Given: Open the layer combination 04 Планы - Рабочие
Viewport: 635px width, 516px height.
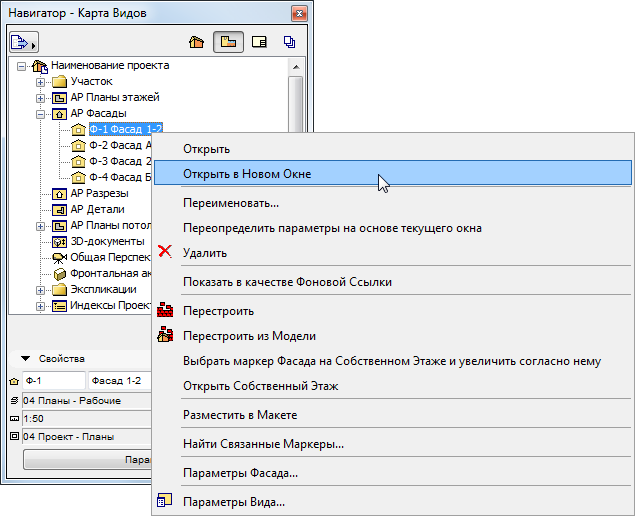Looking at the screenshot, I should pyautogui.click(x=87, y=401).
